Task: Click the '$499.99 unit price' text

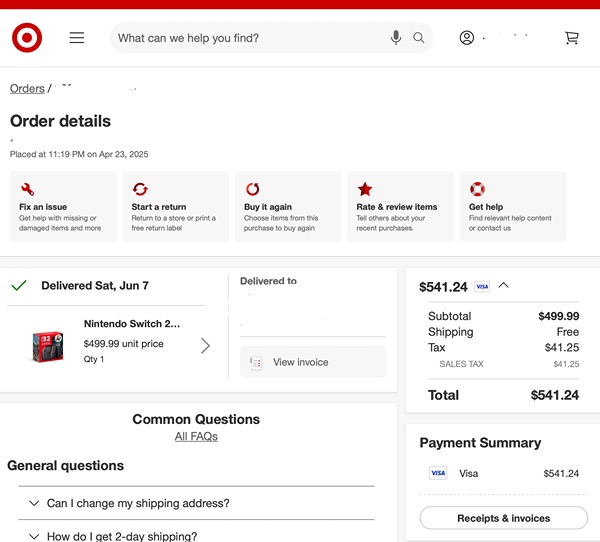Action: click(124, 344)
